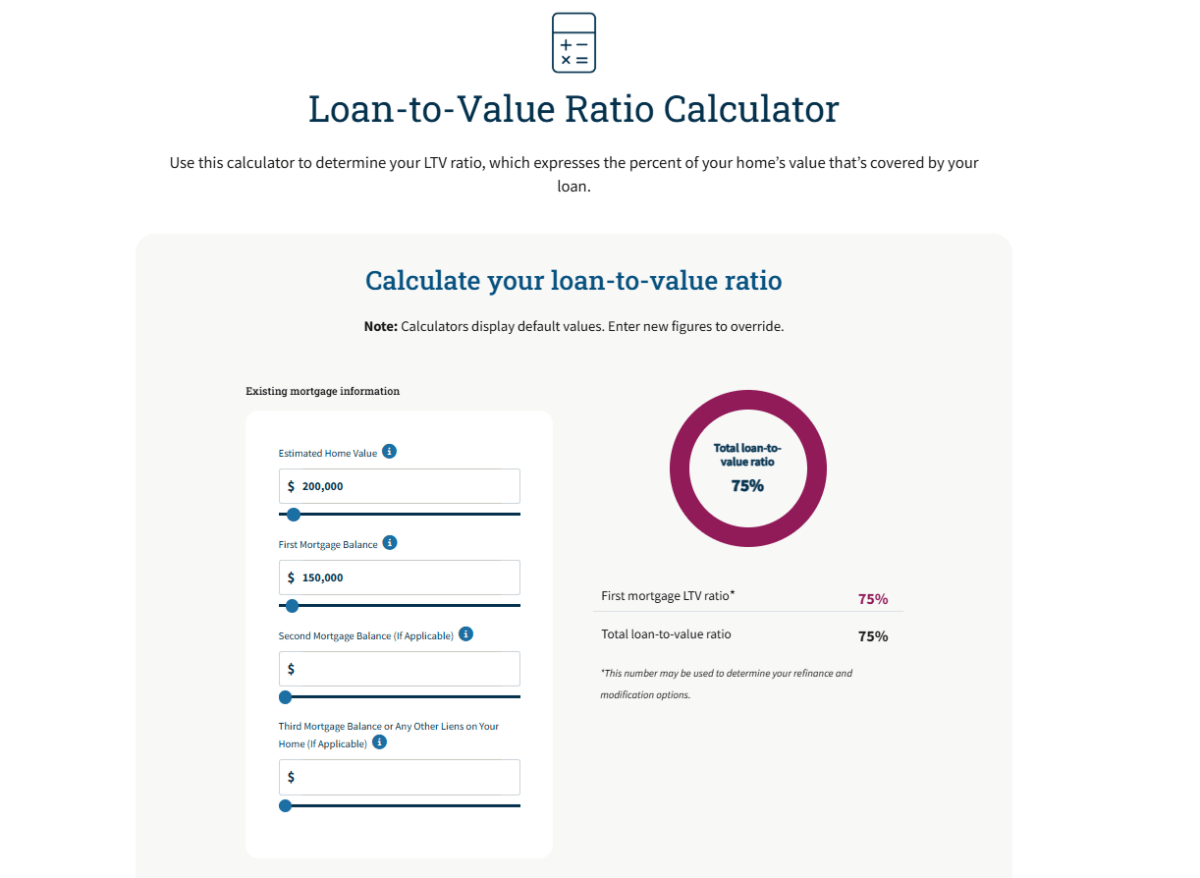
Task: Click inside the Estimated Home Value field
Action: [x=399, y=486]
